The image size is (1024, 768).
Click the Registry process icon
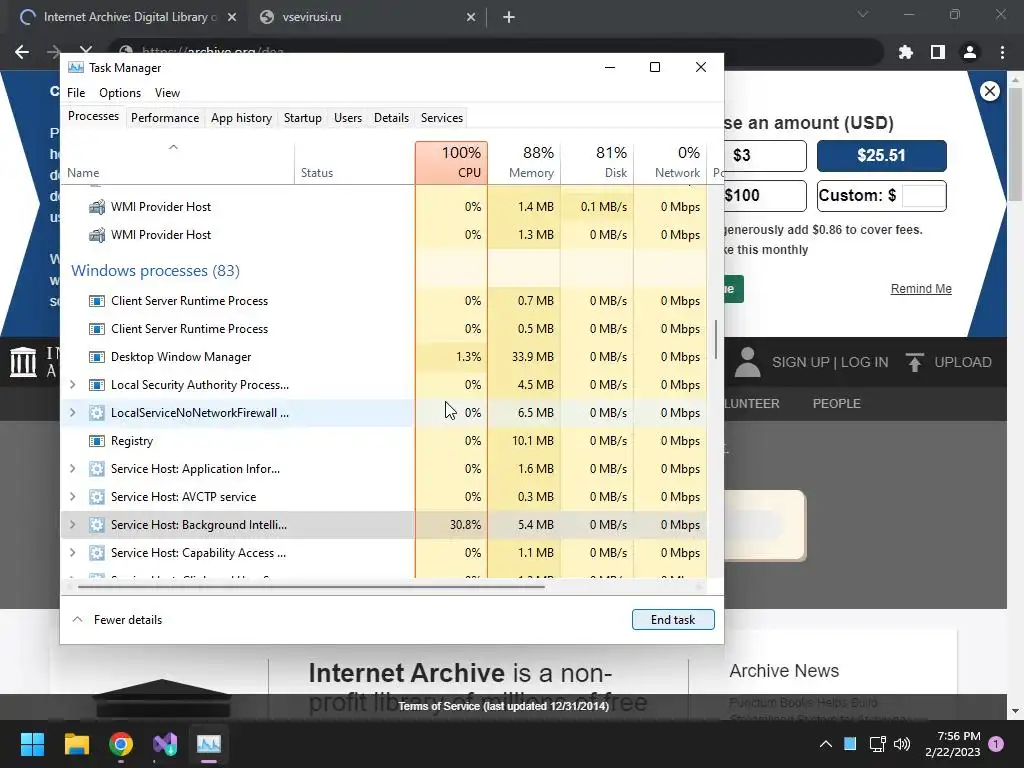coord(97,441)
